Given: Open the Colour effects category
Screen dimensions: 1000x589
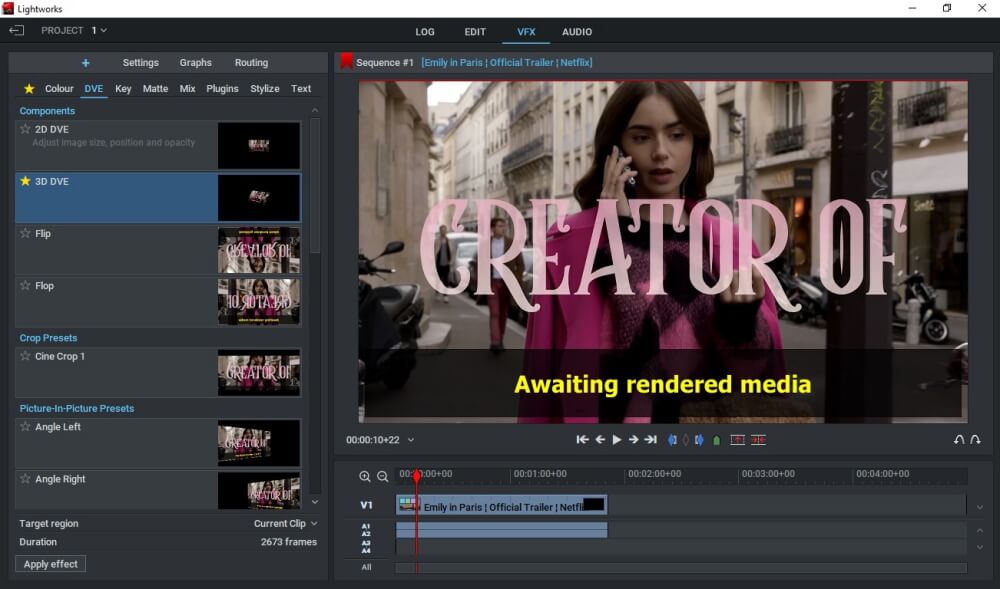Looking at the screenshot, I should coord(59,89).
